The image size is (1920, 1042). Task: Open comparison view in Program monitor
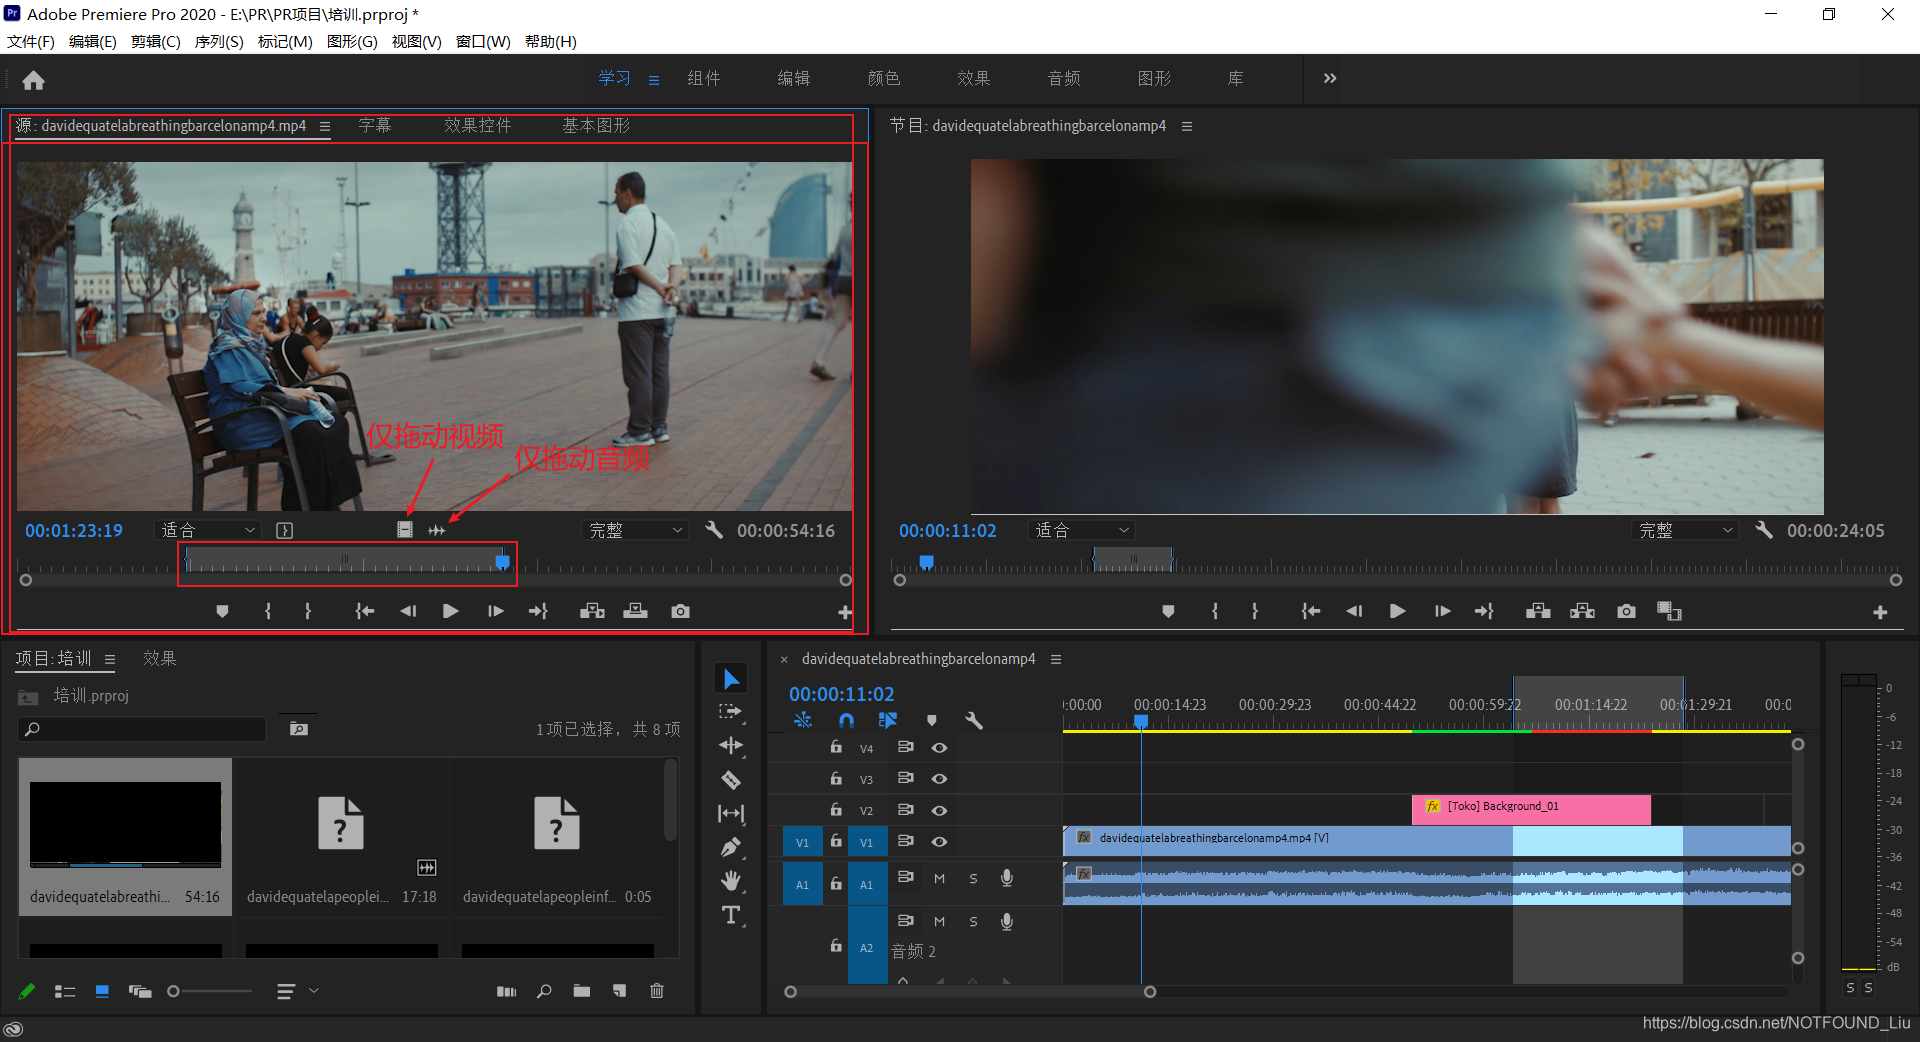coord(1669,611)
